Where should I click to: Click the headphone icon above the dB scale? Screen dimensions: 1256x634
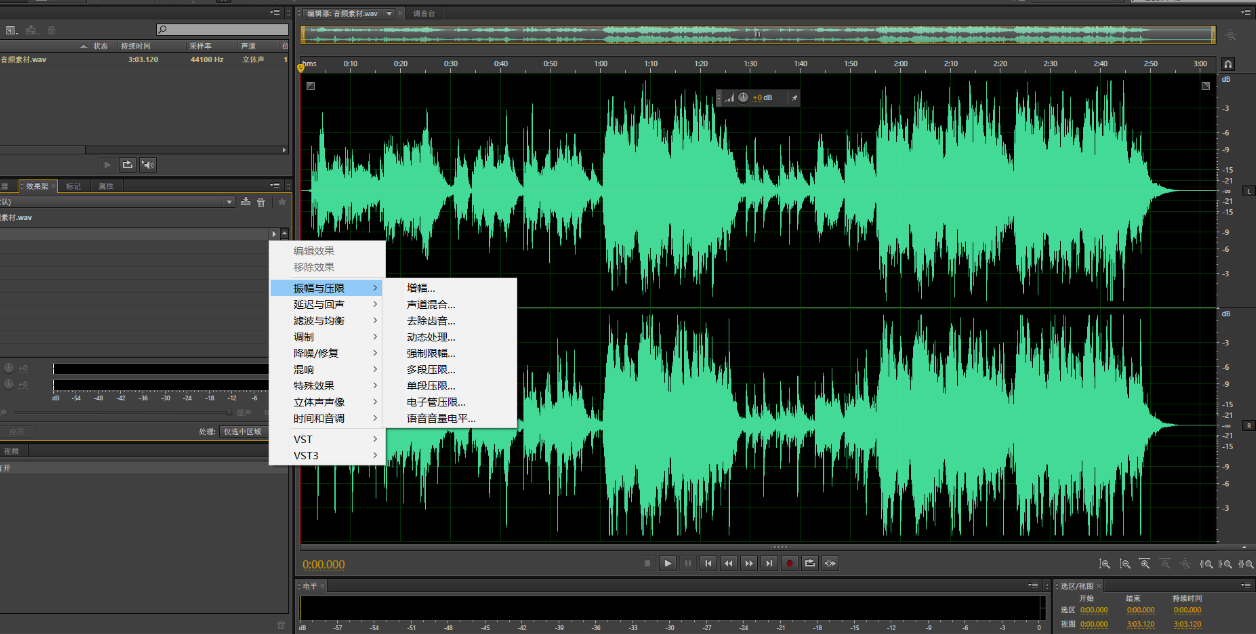coord(1228,62)
